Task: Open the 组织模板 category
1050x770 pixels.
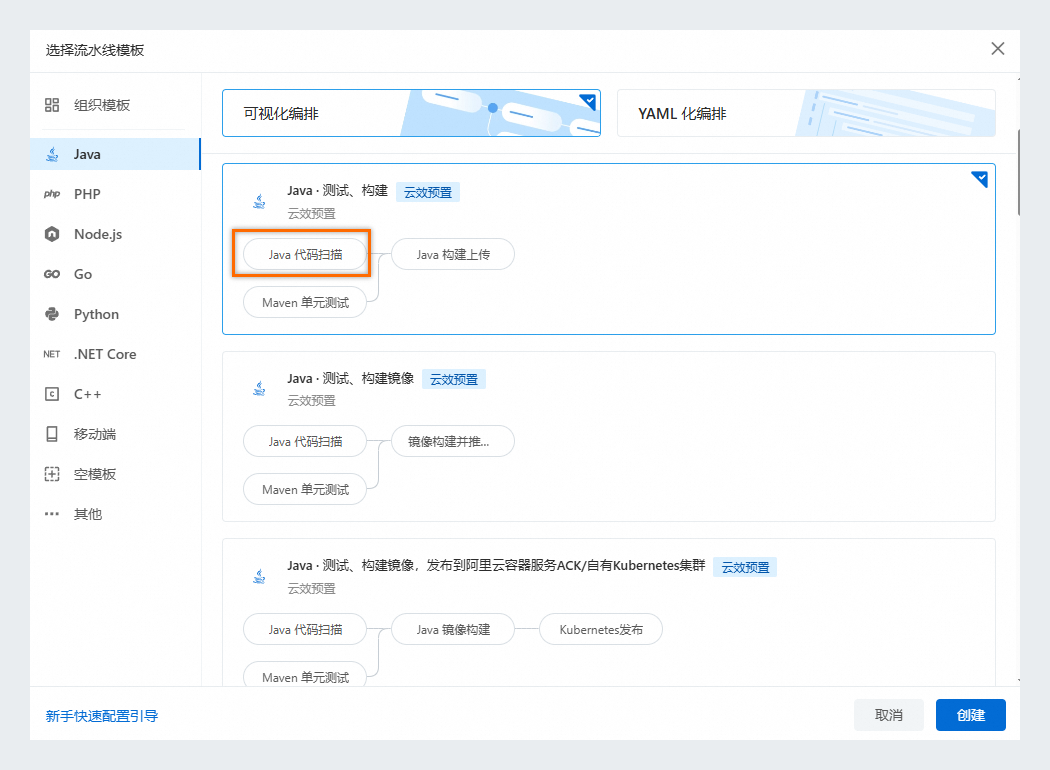Action: 115,105
